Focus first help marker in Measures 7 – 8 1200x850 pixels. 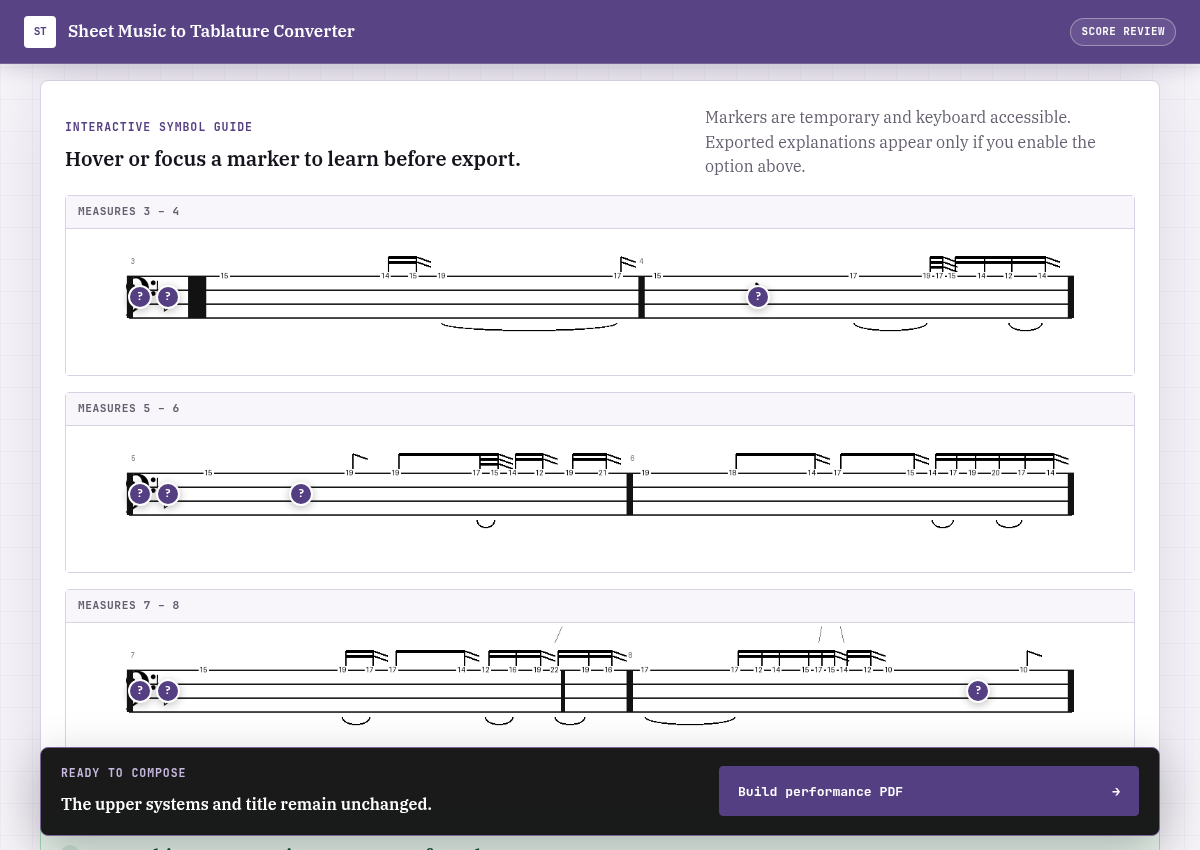coord(140,691)
